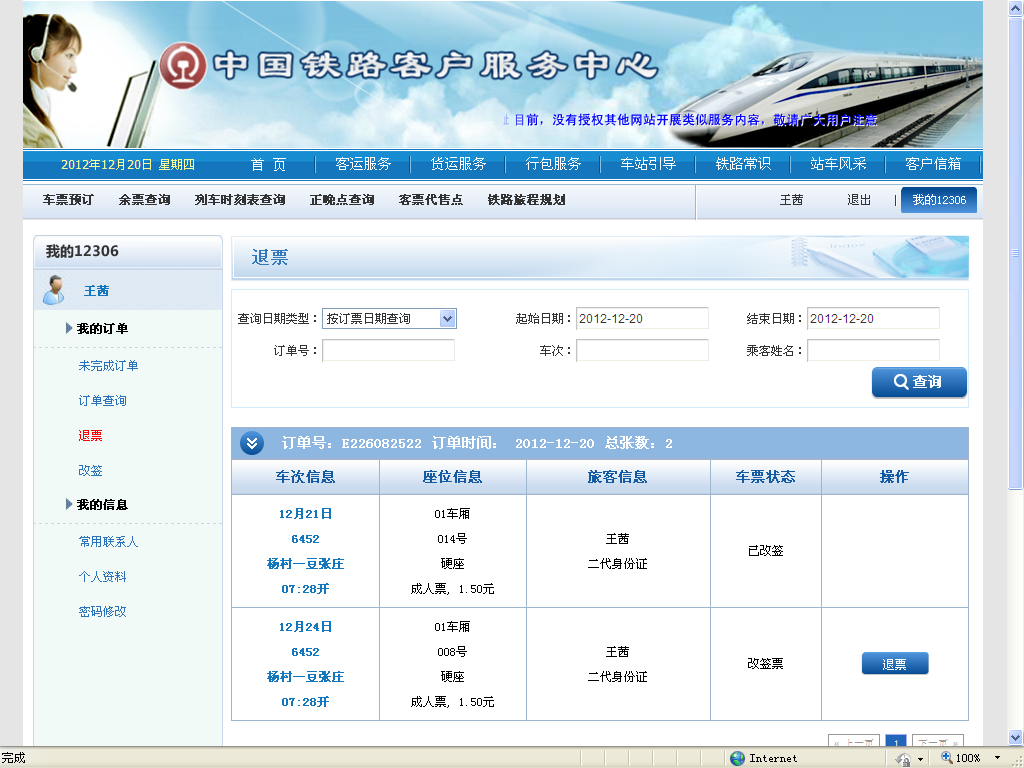Click the 王茜 username in the top bar
Image resolution: width=1024 pixels, height=768 pixels.
[x=791, y=200]
